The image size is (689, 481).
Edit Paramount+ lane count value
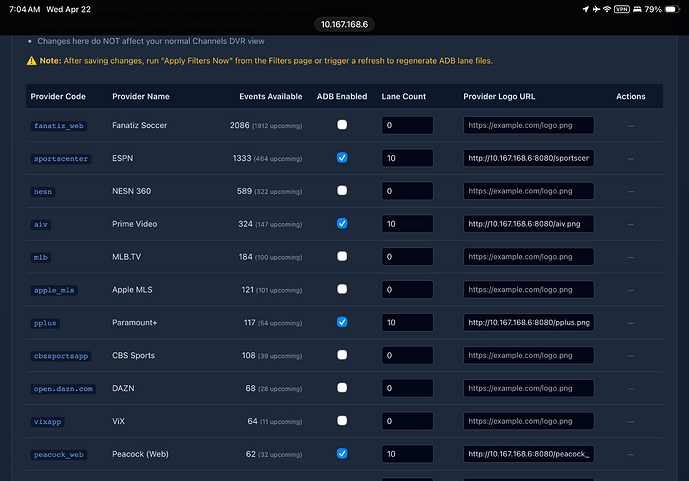click(407, 322)
